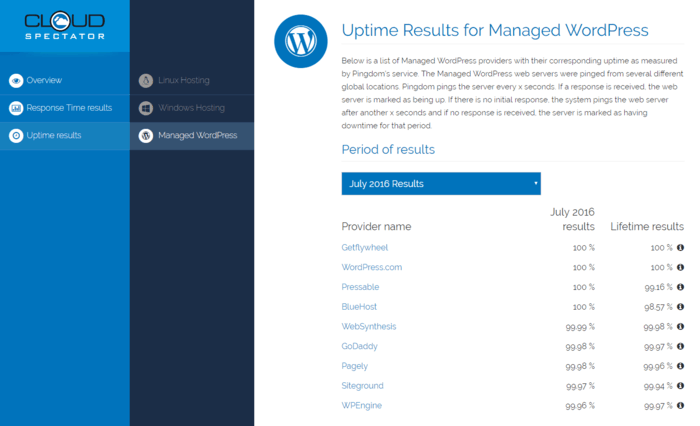Click info icon in BlueHost row
Screen dimensions: 700x426
point(680,307)
